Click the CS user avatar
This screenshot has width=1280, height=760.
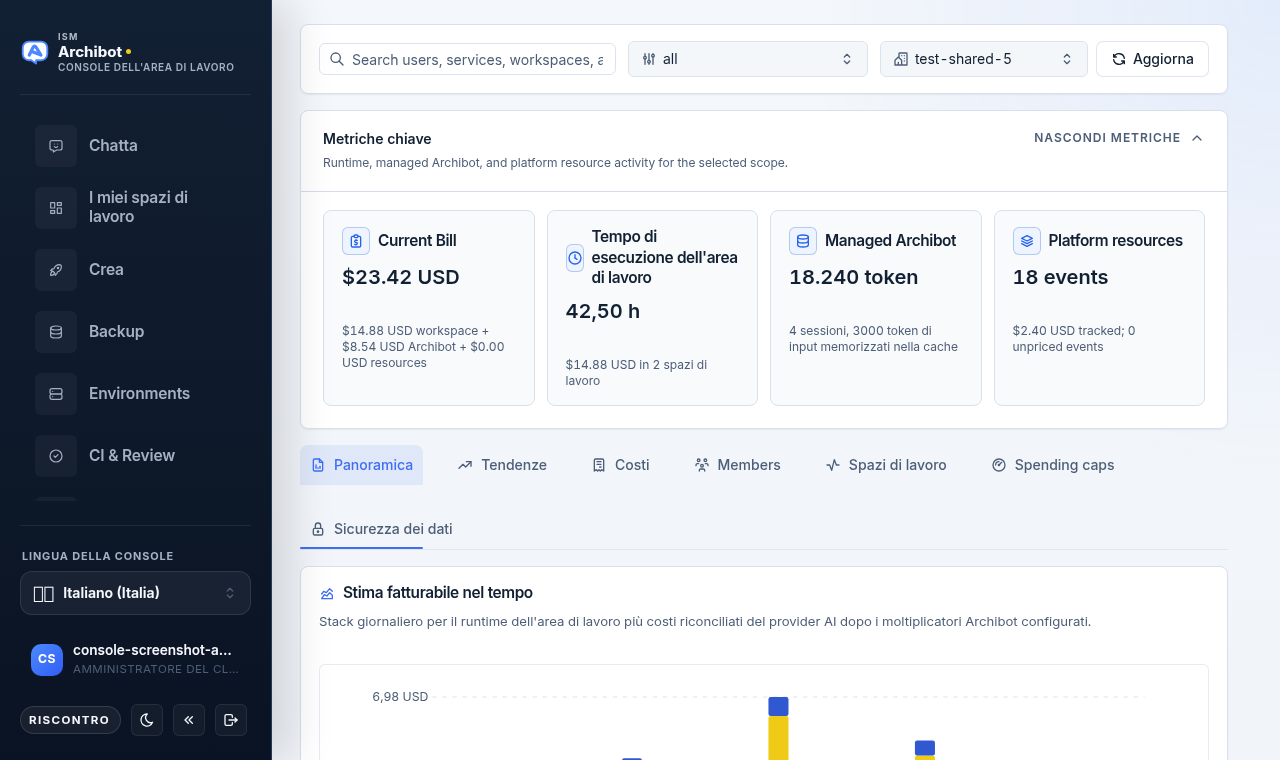tap(47, 660)
